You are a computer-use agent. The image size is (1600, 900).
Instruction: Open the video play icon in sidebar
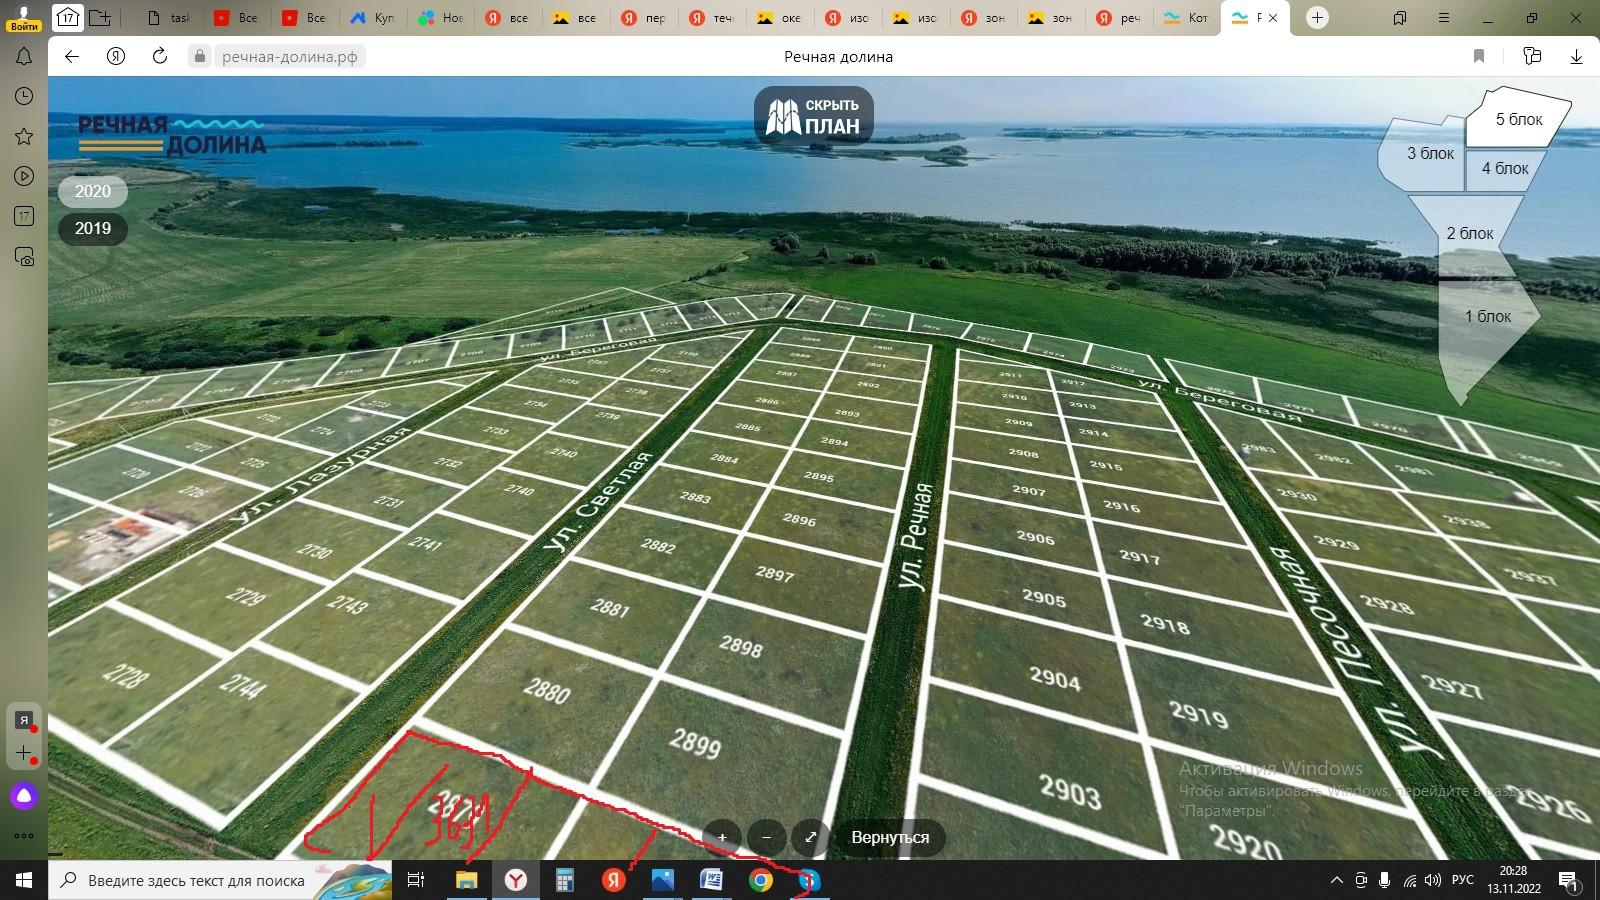[x=24, y=176]
